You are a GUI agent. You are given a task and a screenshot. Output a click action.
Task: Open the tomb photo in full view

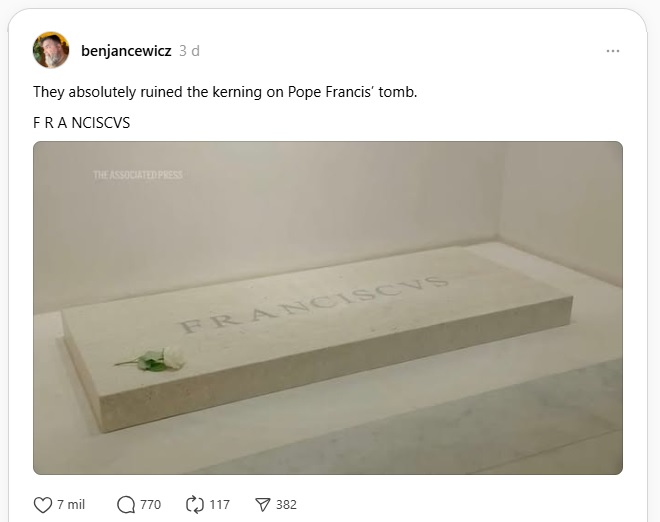(328, 308)
